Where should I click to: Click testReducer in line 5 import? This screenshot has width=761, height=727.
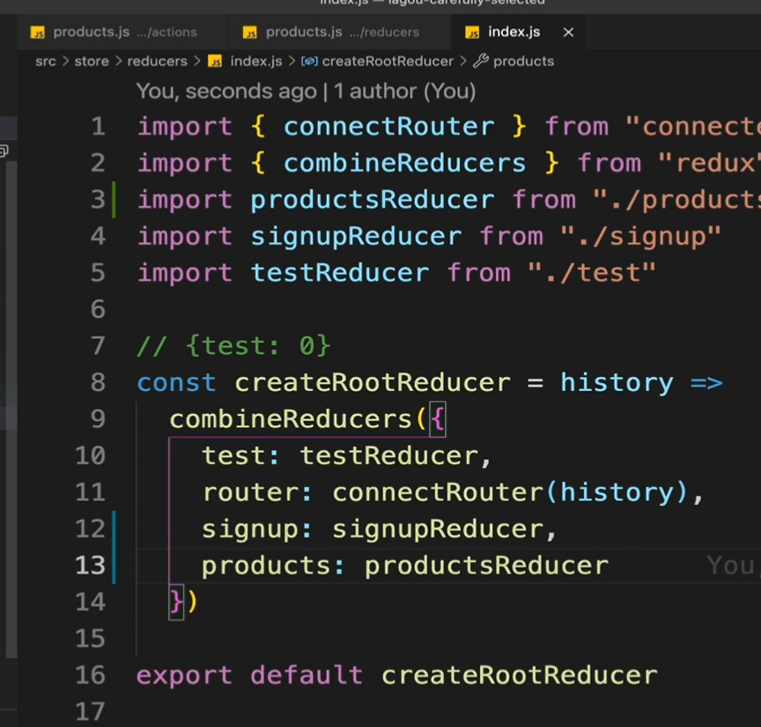click(340, 273)
